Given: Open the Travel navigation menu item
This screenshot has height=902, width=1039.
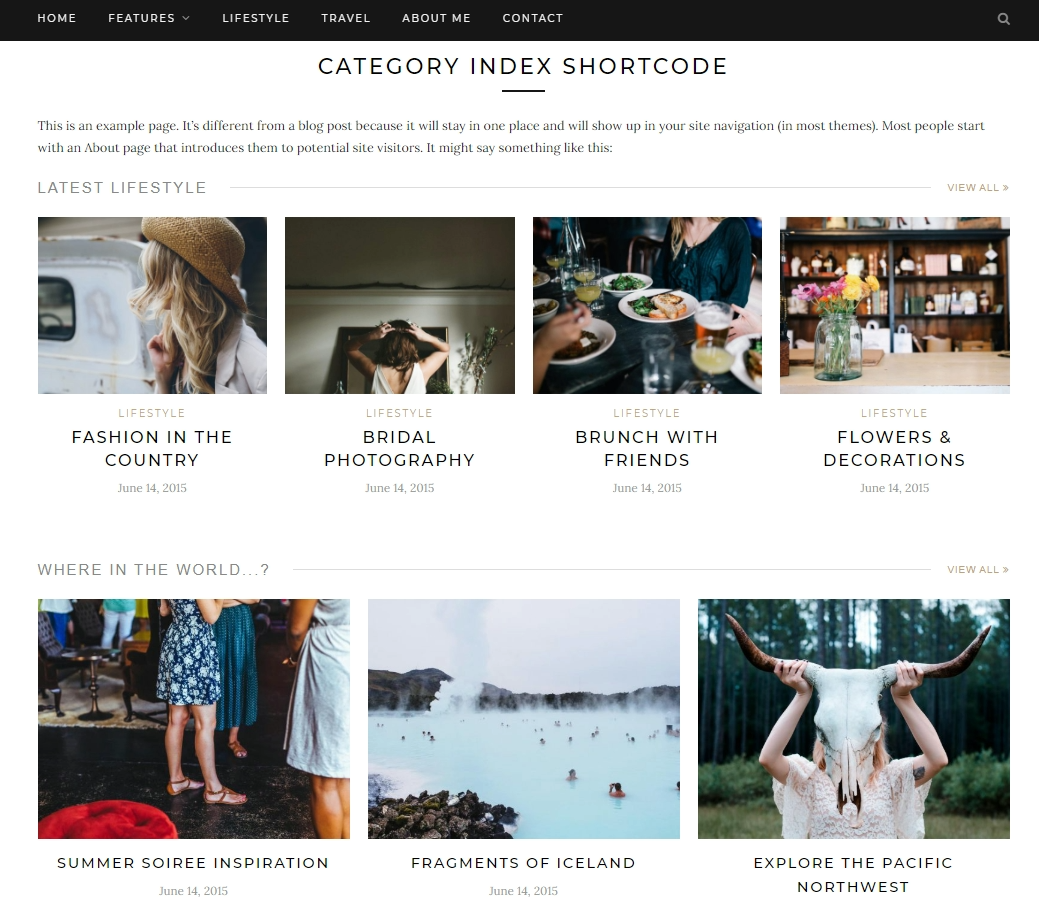Looking at the screenshot, I should pyautogui.click(x=345, y=18).
